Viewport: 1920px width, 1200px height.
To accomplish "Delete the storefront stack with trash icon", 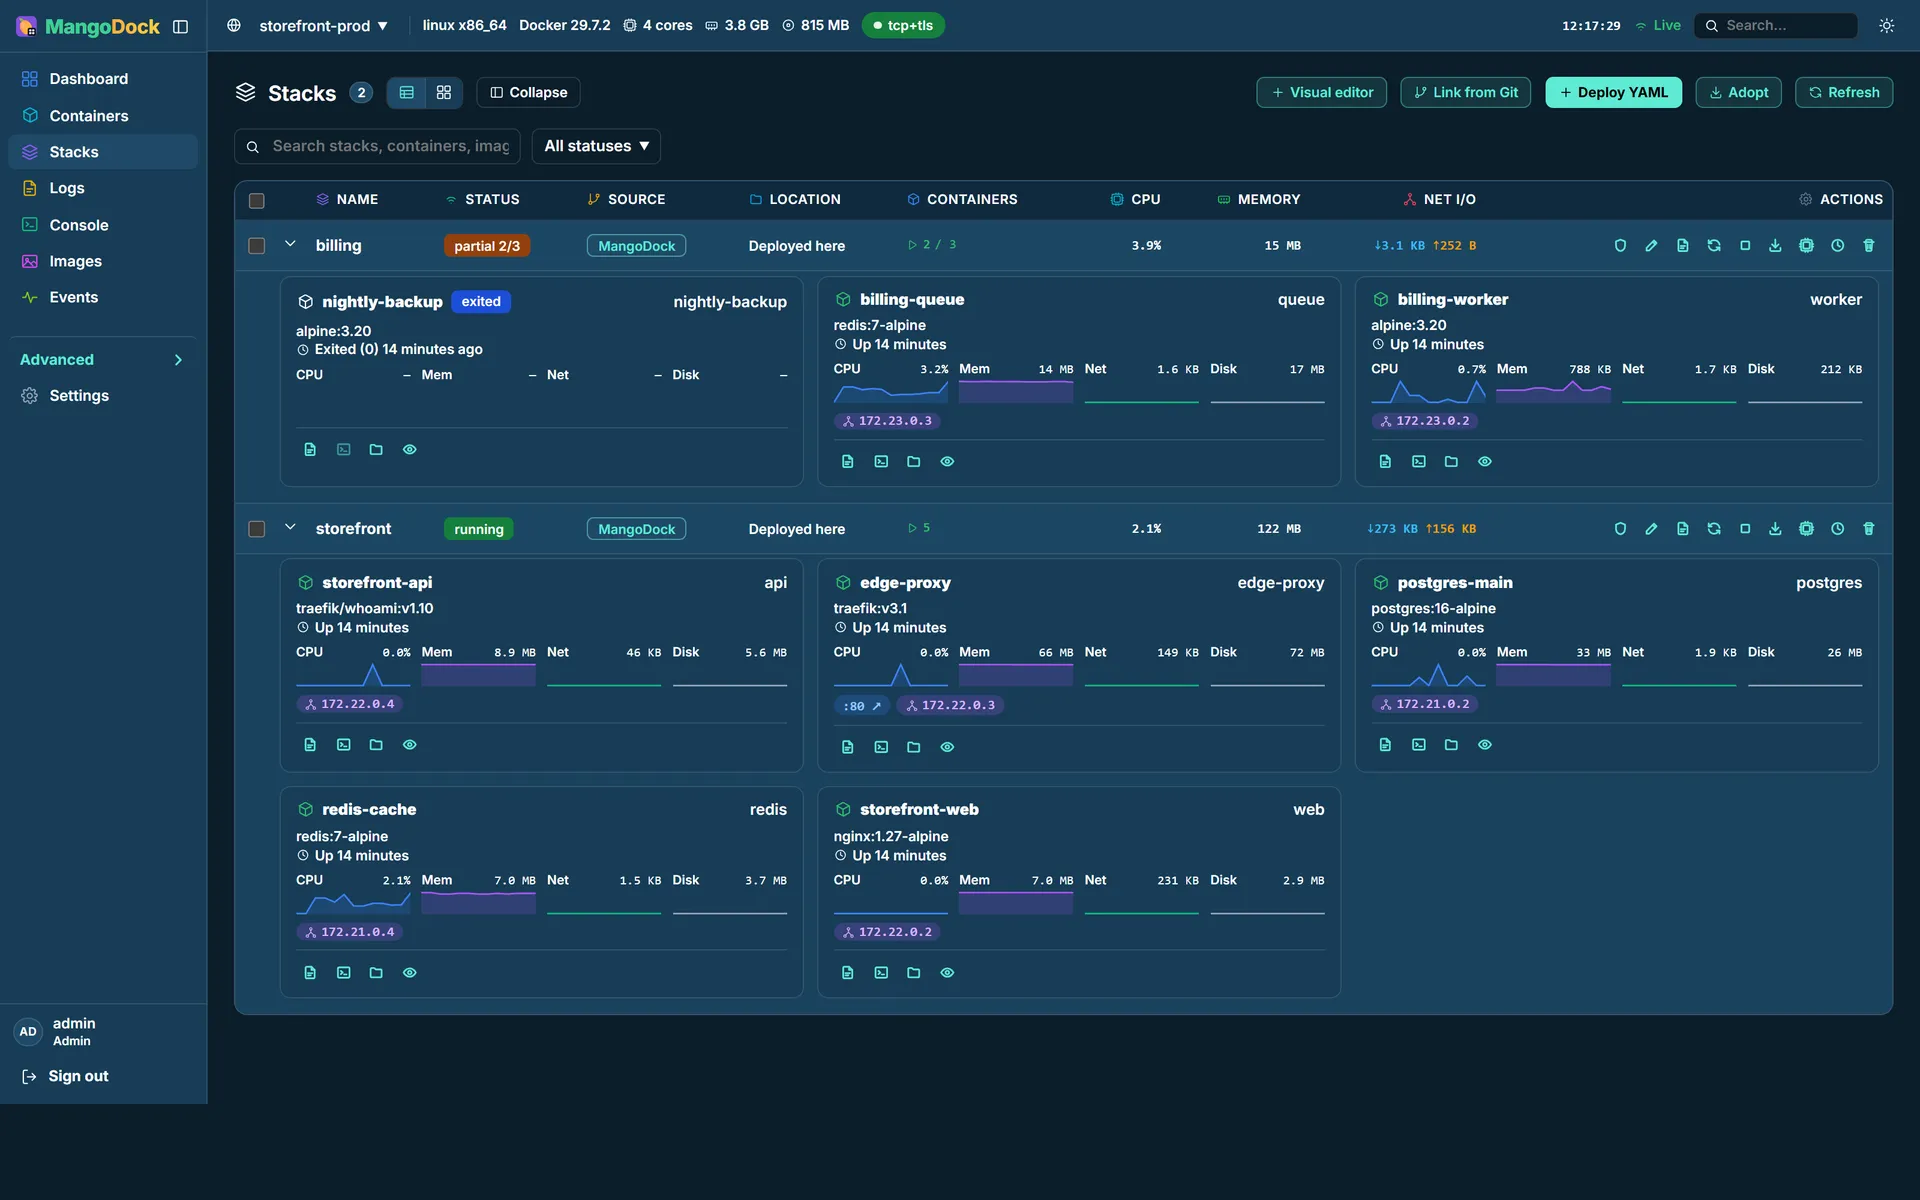I will click(x=1868, y=529).
